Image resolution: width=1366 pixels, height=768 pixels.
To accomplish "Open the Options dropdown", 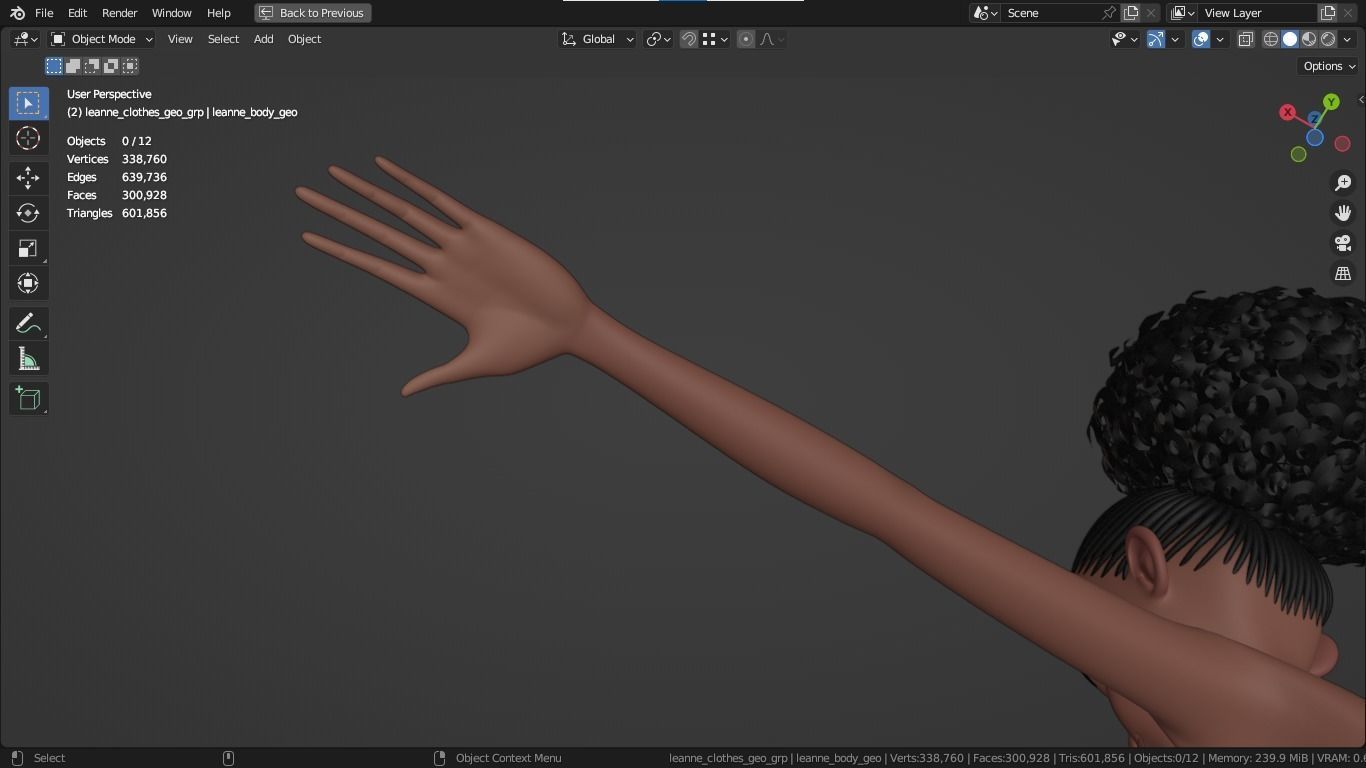I will point(1329,66).
